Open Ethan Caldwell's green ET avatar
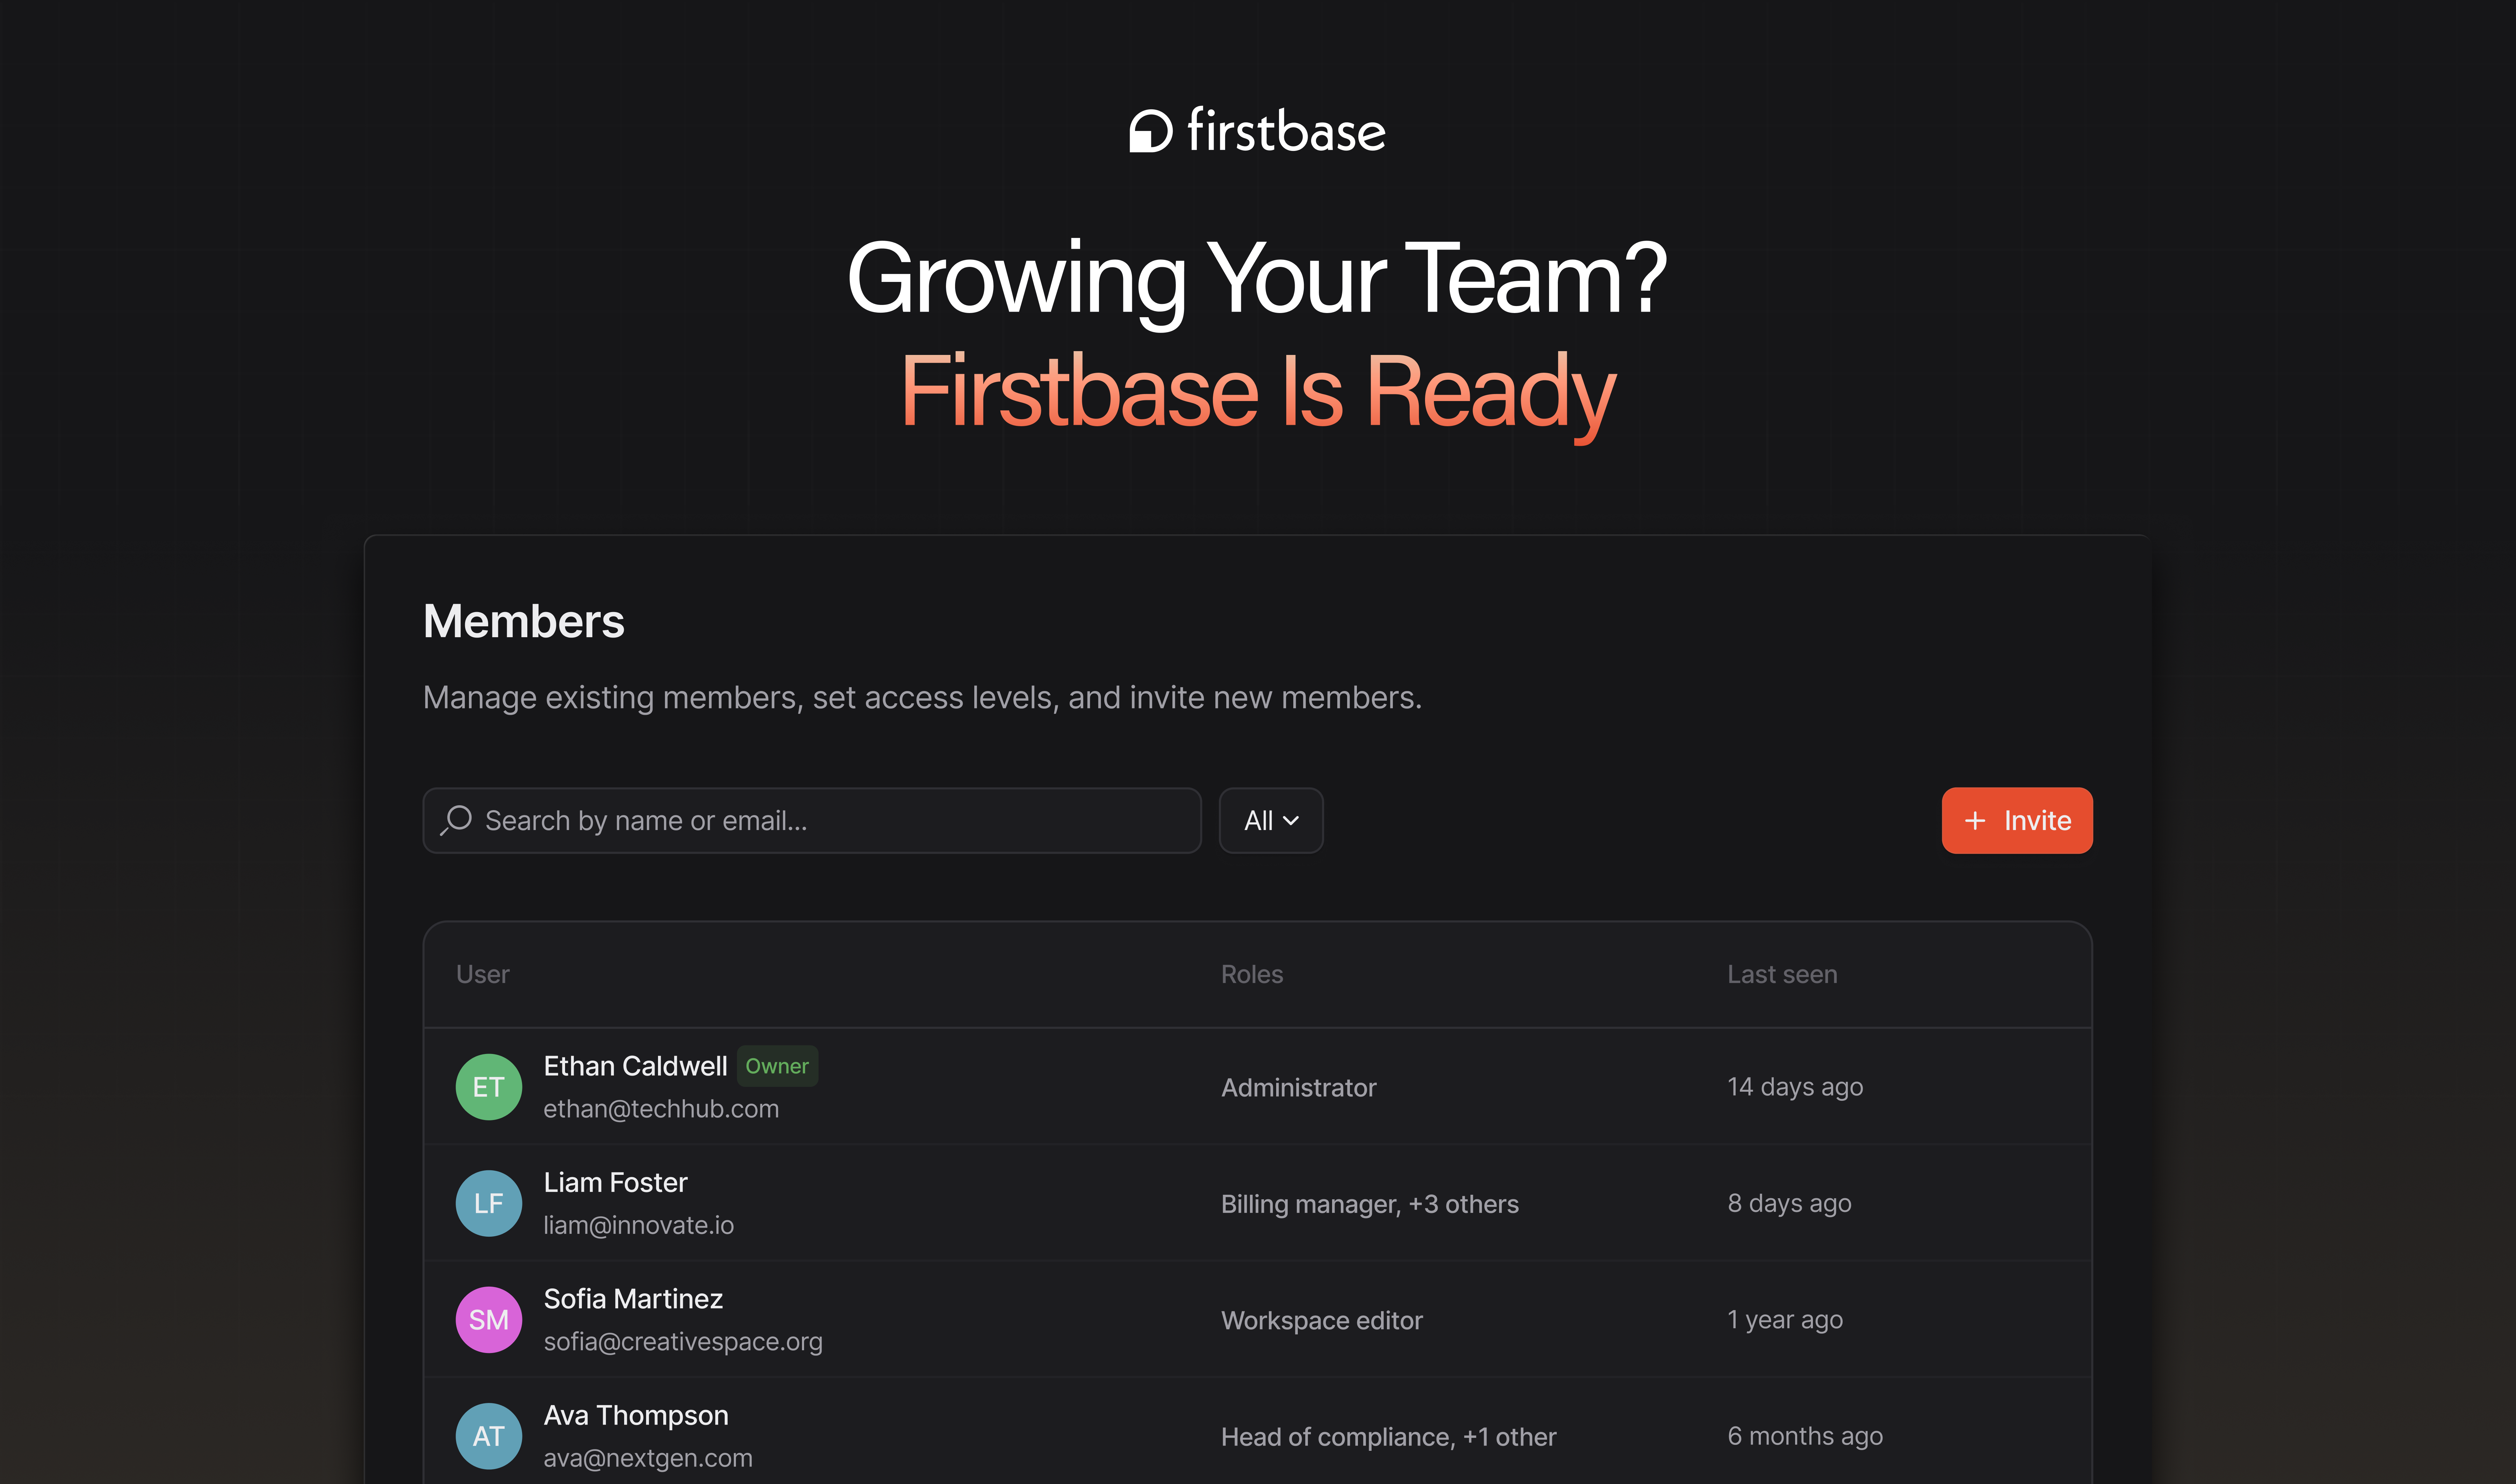 [x=488, y=1087]
